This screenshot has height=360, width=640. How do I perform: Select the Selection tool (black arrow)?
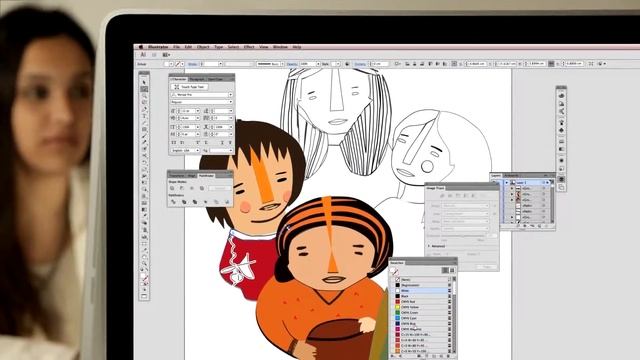tap(144, 82)
